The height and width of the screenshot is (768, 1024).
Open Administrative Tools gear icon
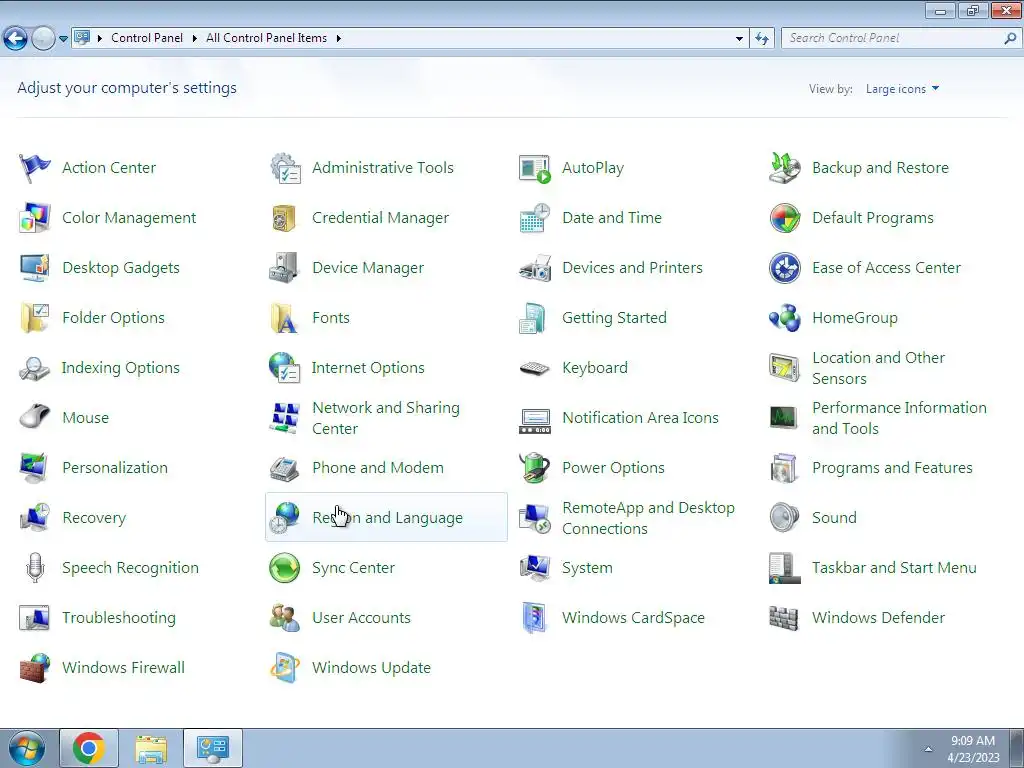tap(285, 168)
